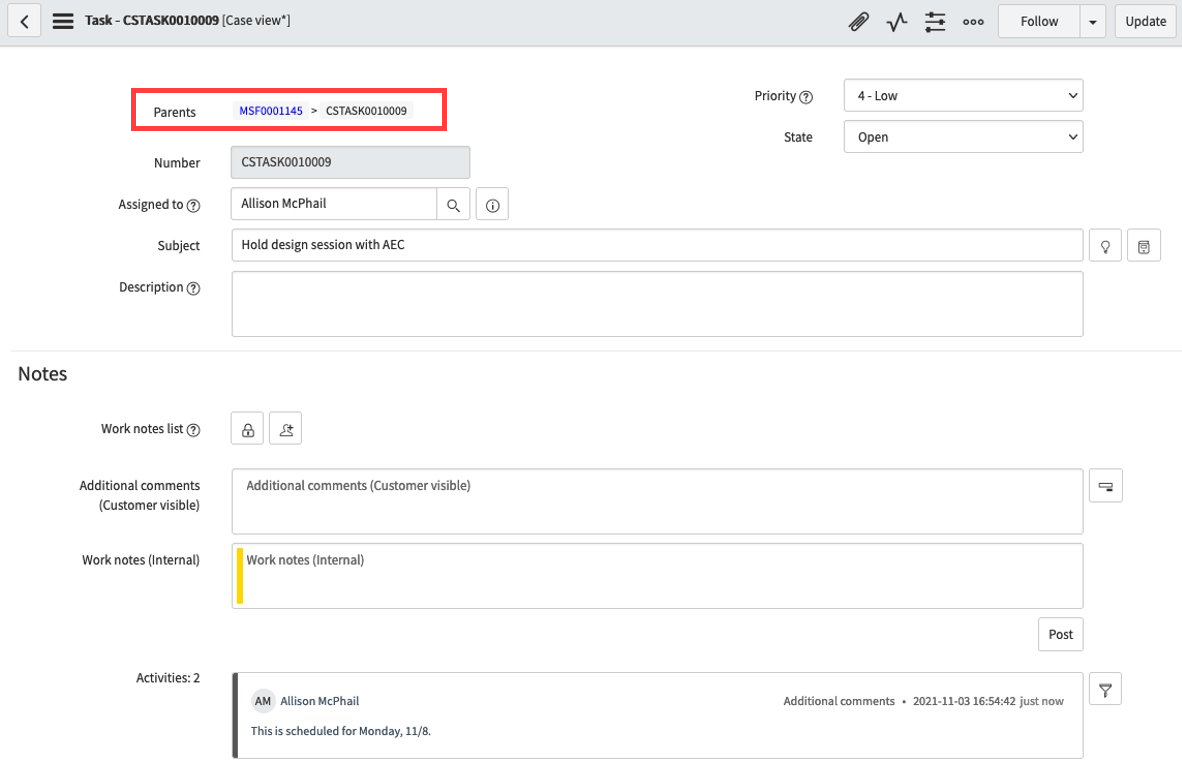This screenshot has height=762, width=1182.
Task: Open suggestions lightbulb beside Subject
Action: [1105, 246]
